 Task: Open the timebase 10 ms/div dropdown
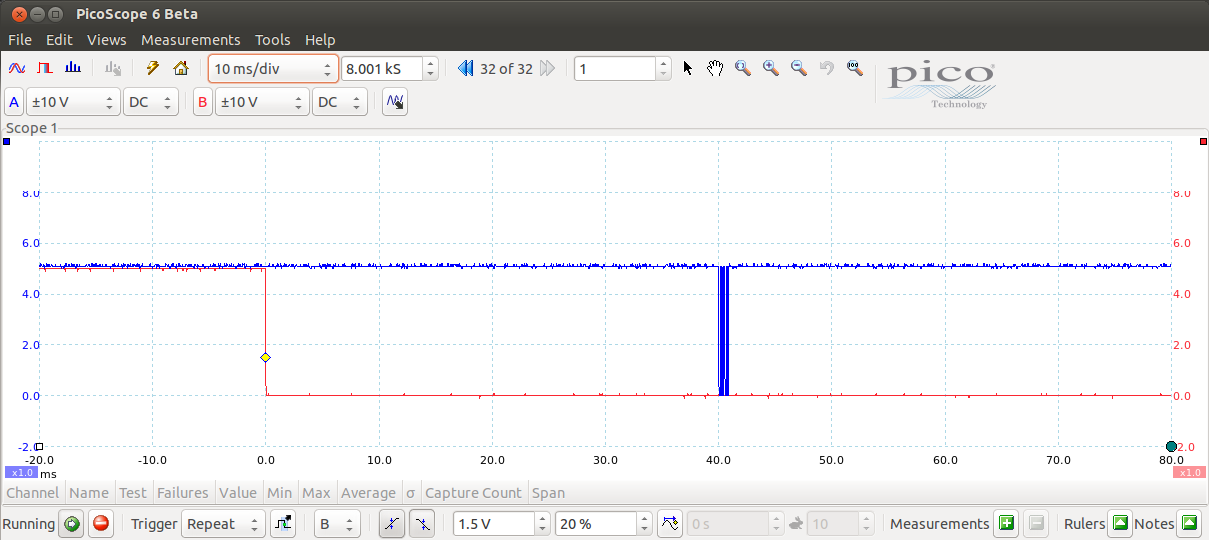click(273, 69)
